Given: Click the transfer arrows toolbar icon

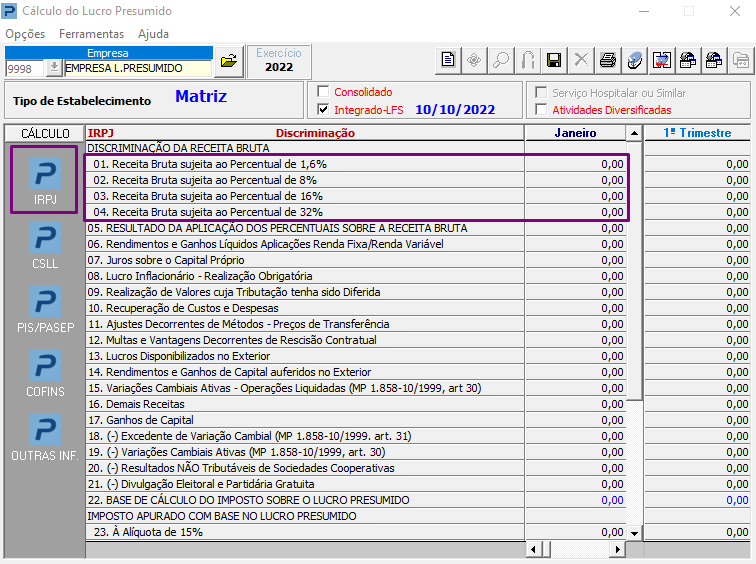Looking at the screenshot, I should (x=662, y=60).
